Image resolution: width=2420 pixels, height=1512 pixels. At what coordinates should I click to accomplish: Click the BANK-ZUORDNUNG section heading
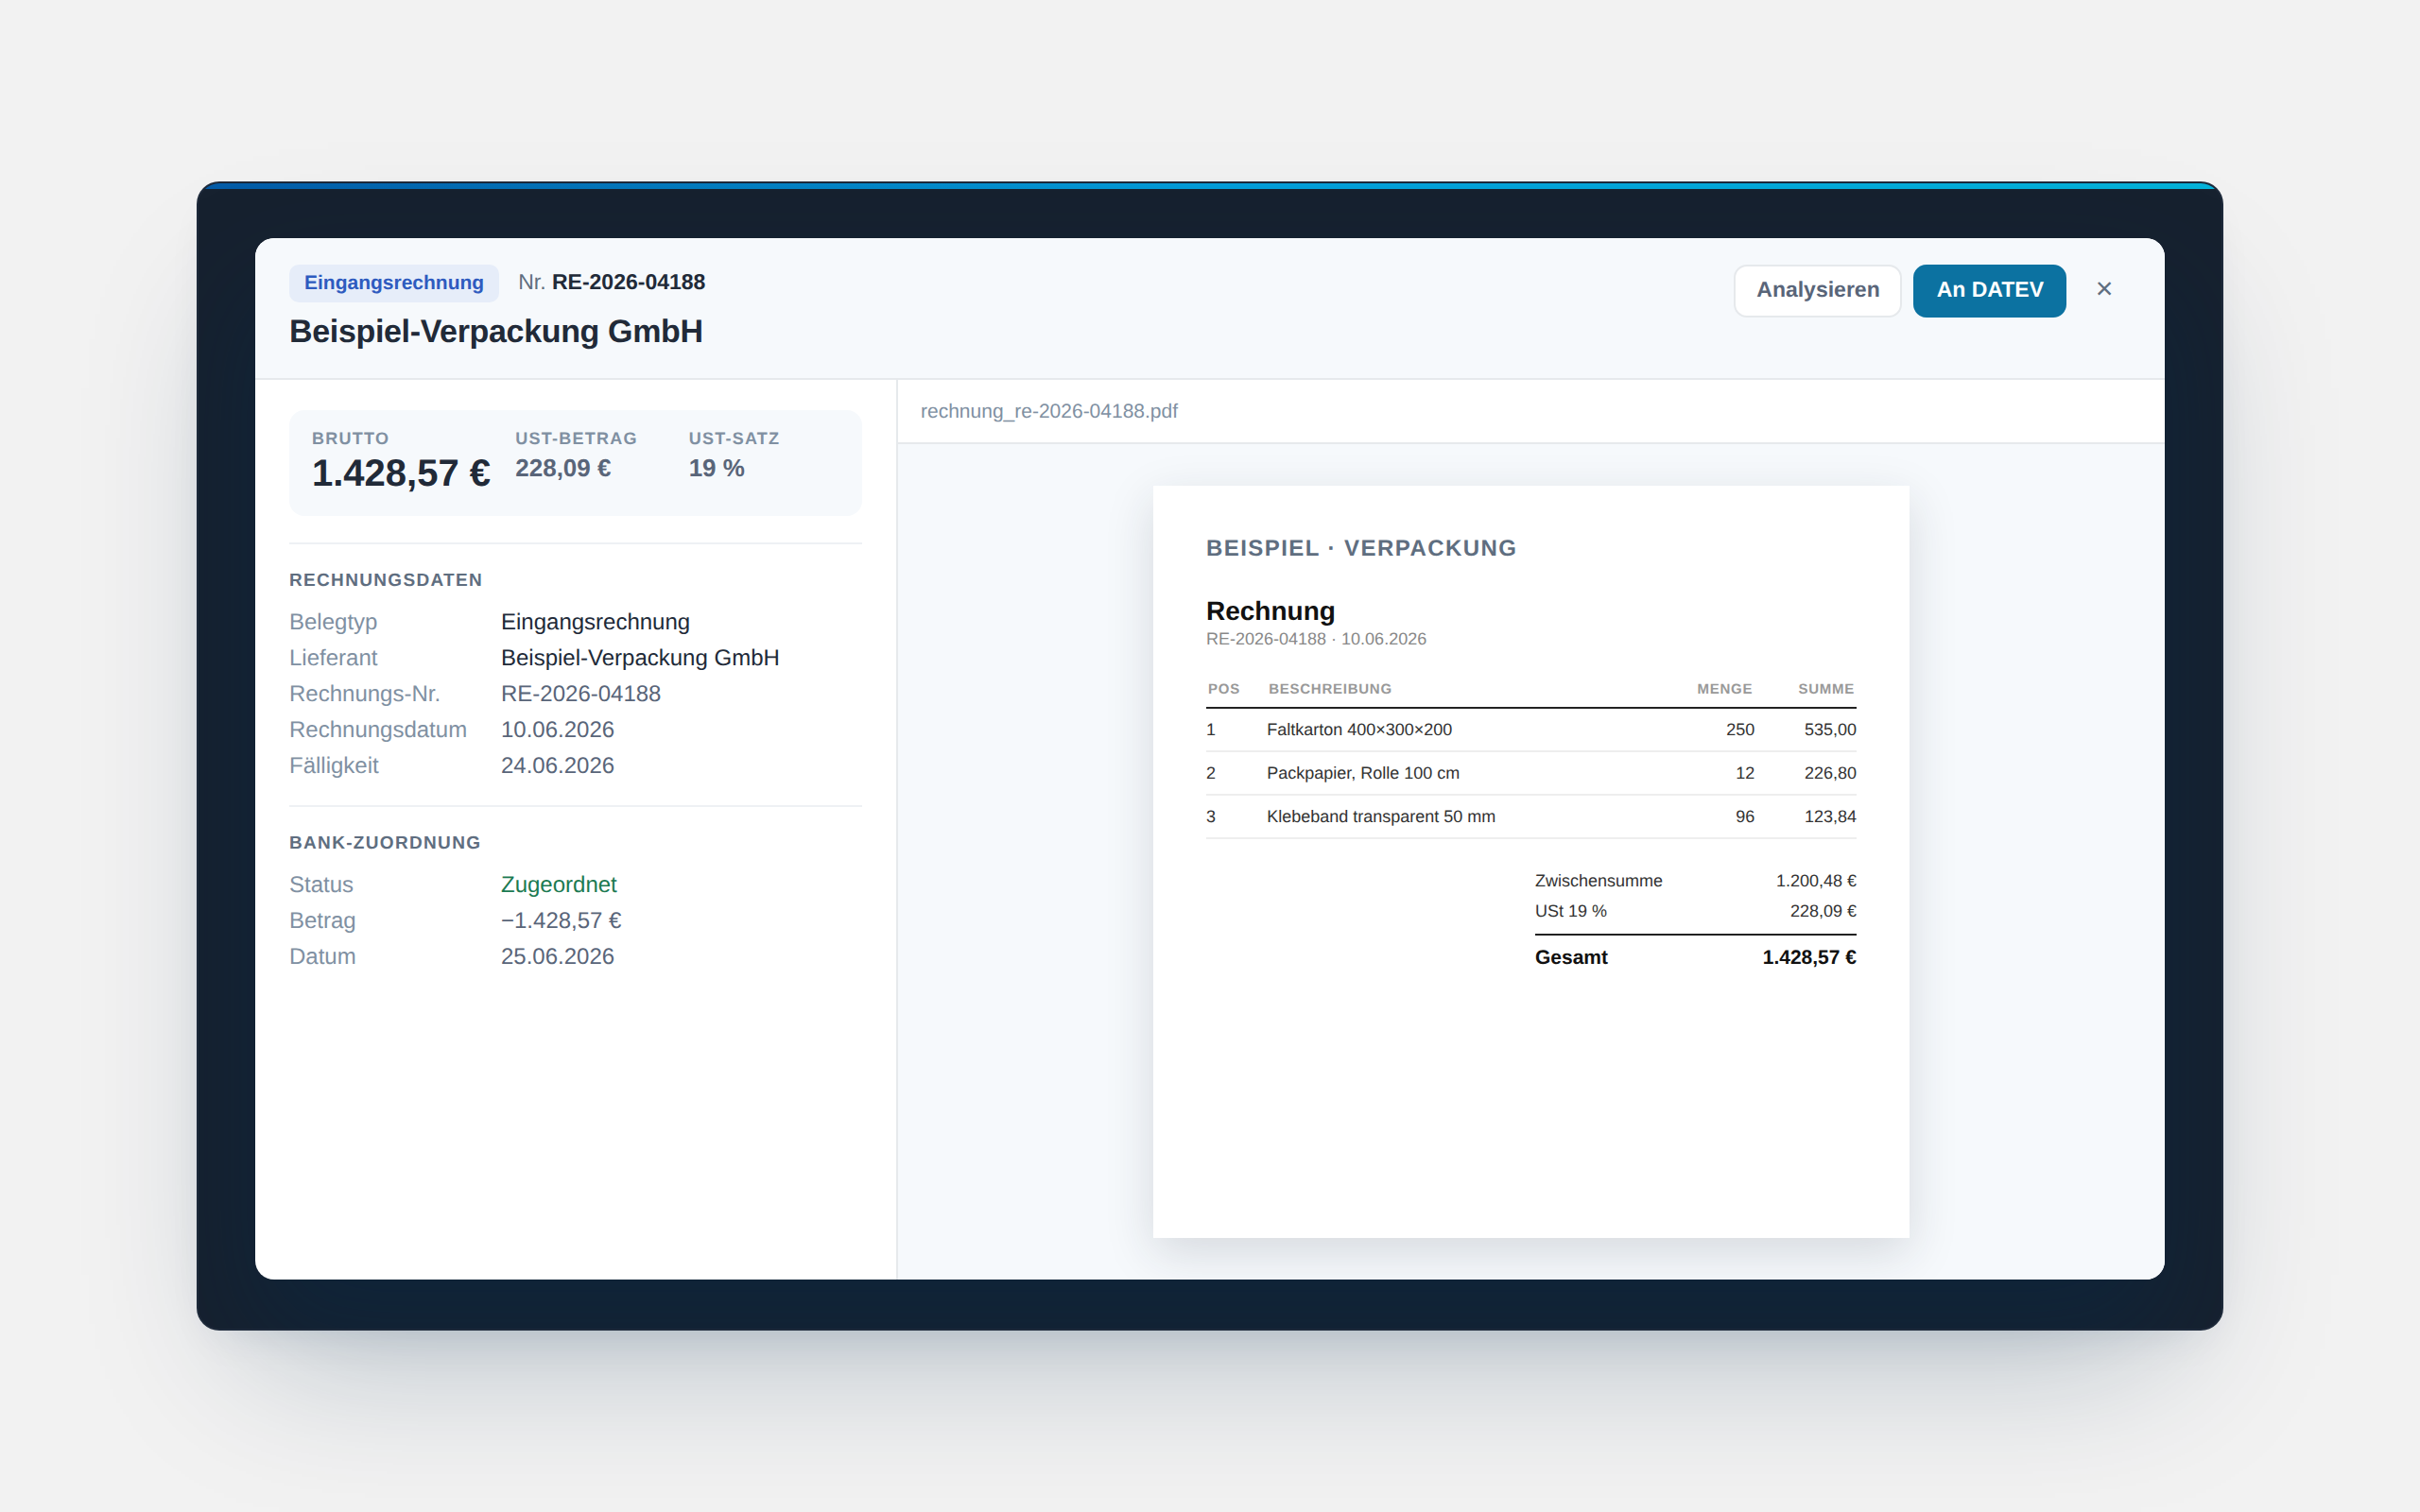pyautogui.click(x=385, y=843)
